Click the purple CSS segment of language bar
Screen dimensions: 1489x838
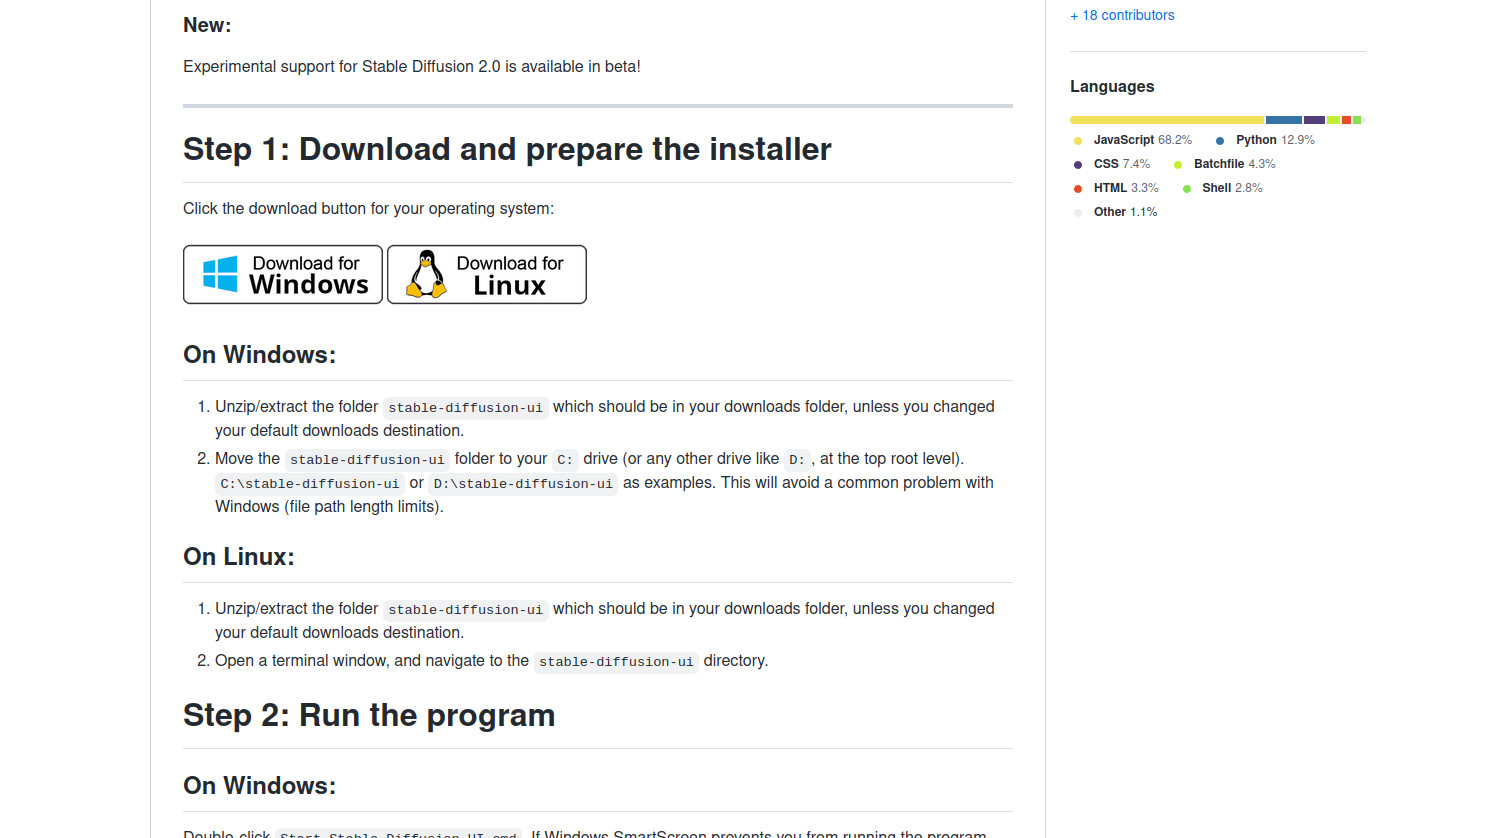[x=1314, y=120]
